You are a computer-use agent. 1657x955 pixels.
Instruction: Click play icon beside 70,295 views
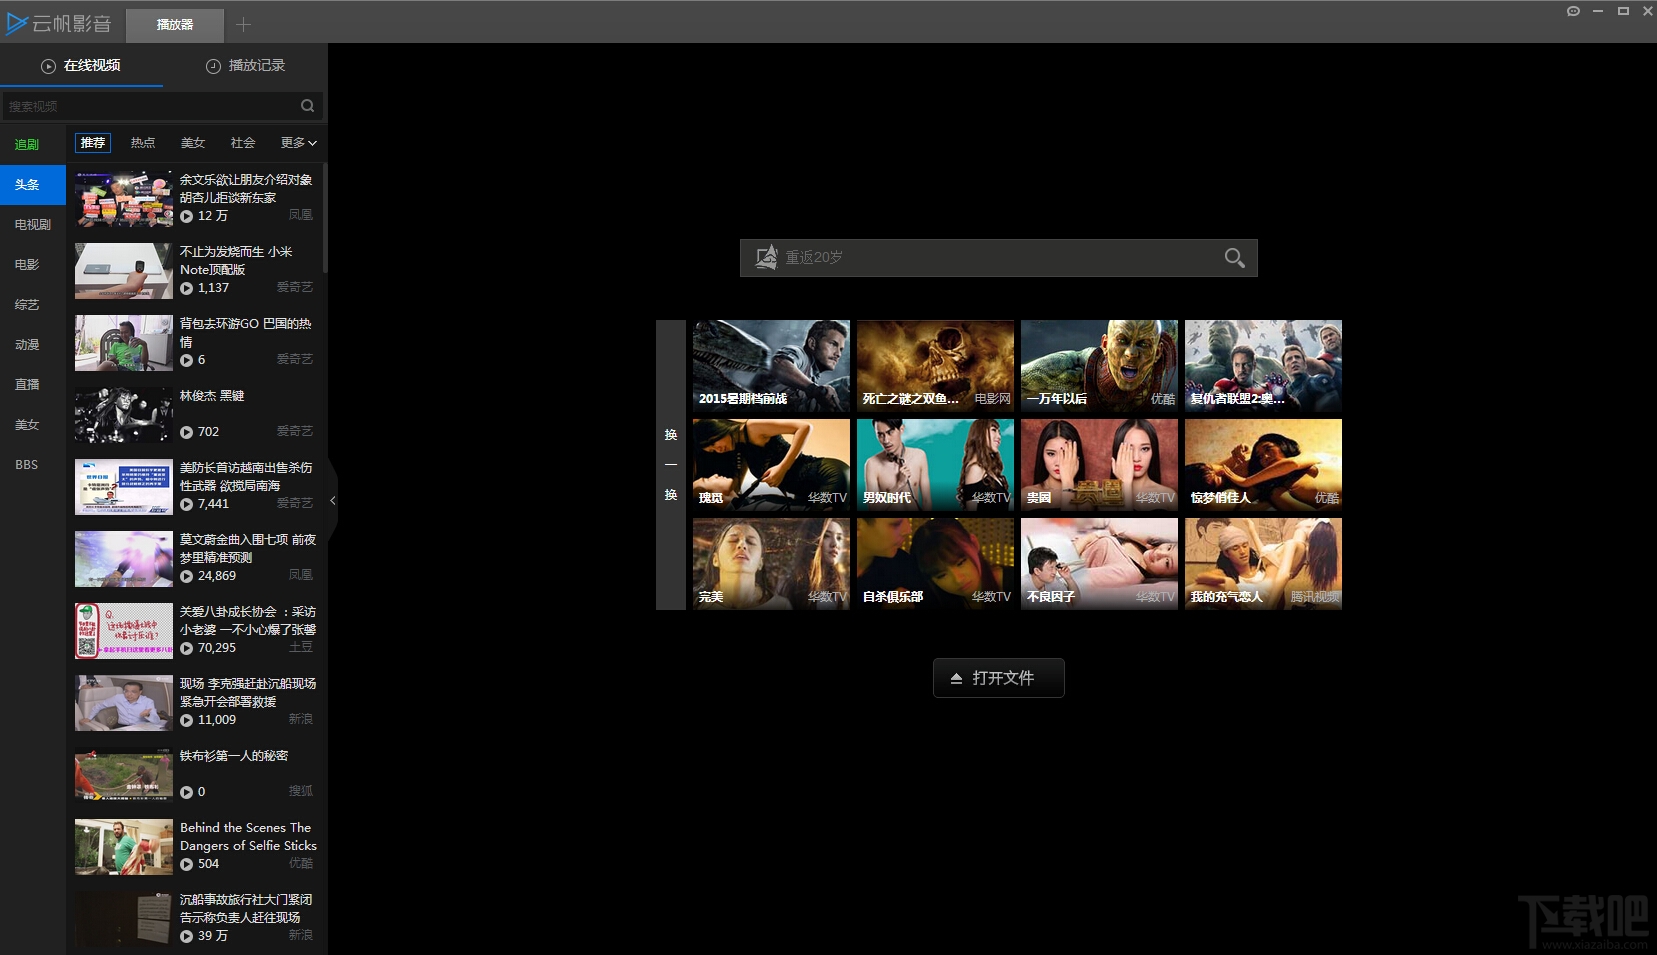(x=187, y=648)
